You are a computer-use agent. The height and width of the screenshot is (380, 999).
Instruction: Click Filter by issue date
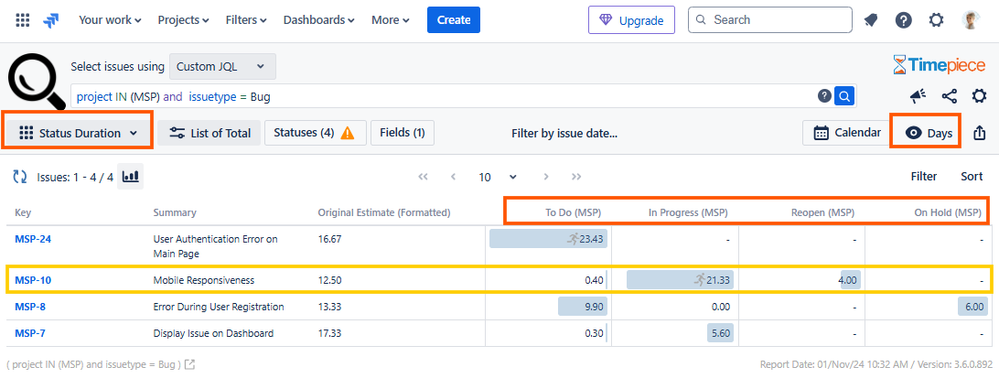[564, 133]
